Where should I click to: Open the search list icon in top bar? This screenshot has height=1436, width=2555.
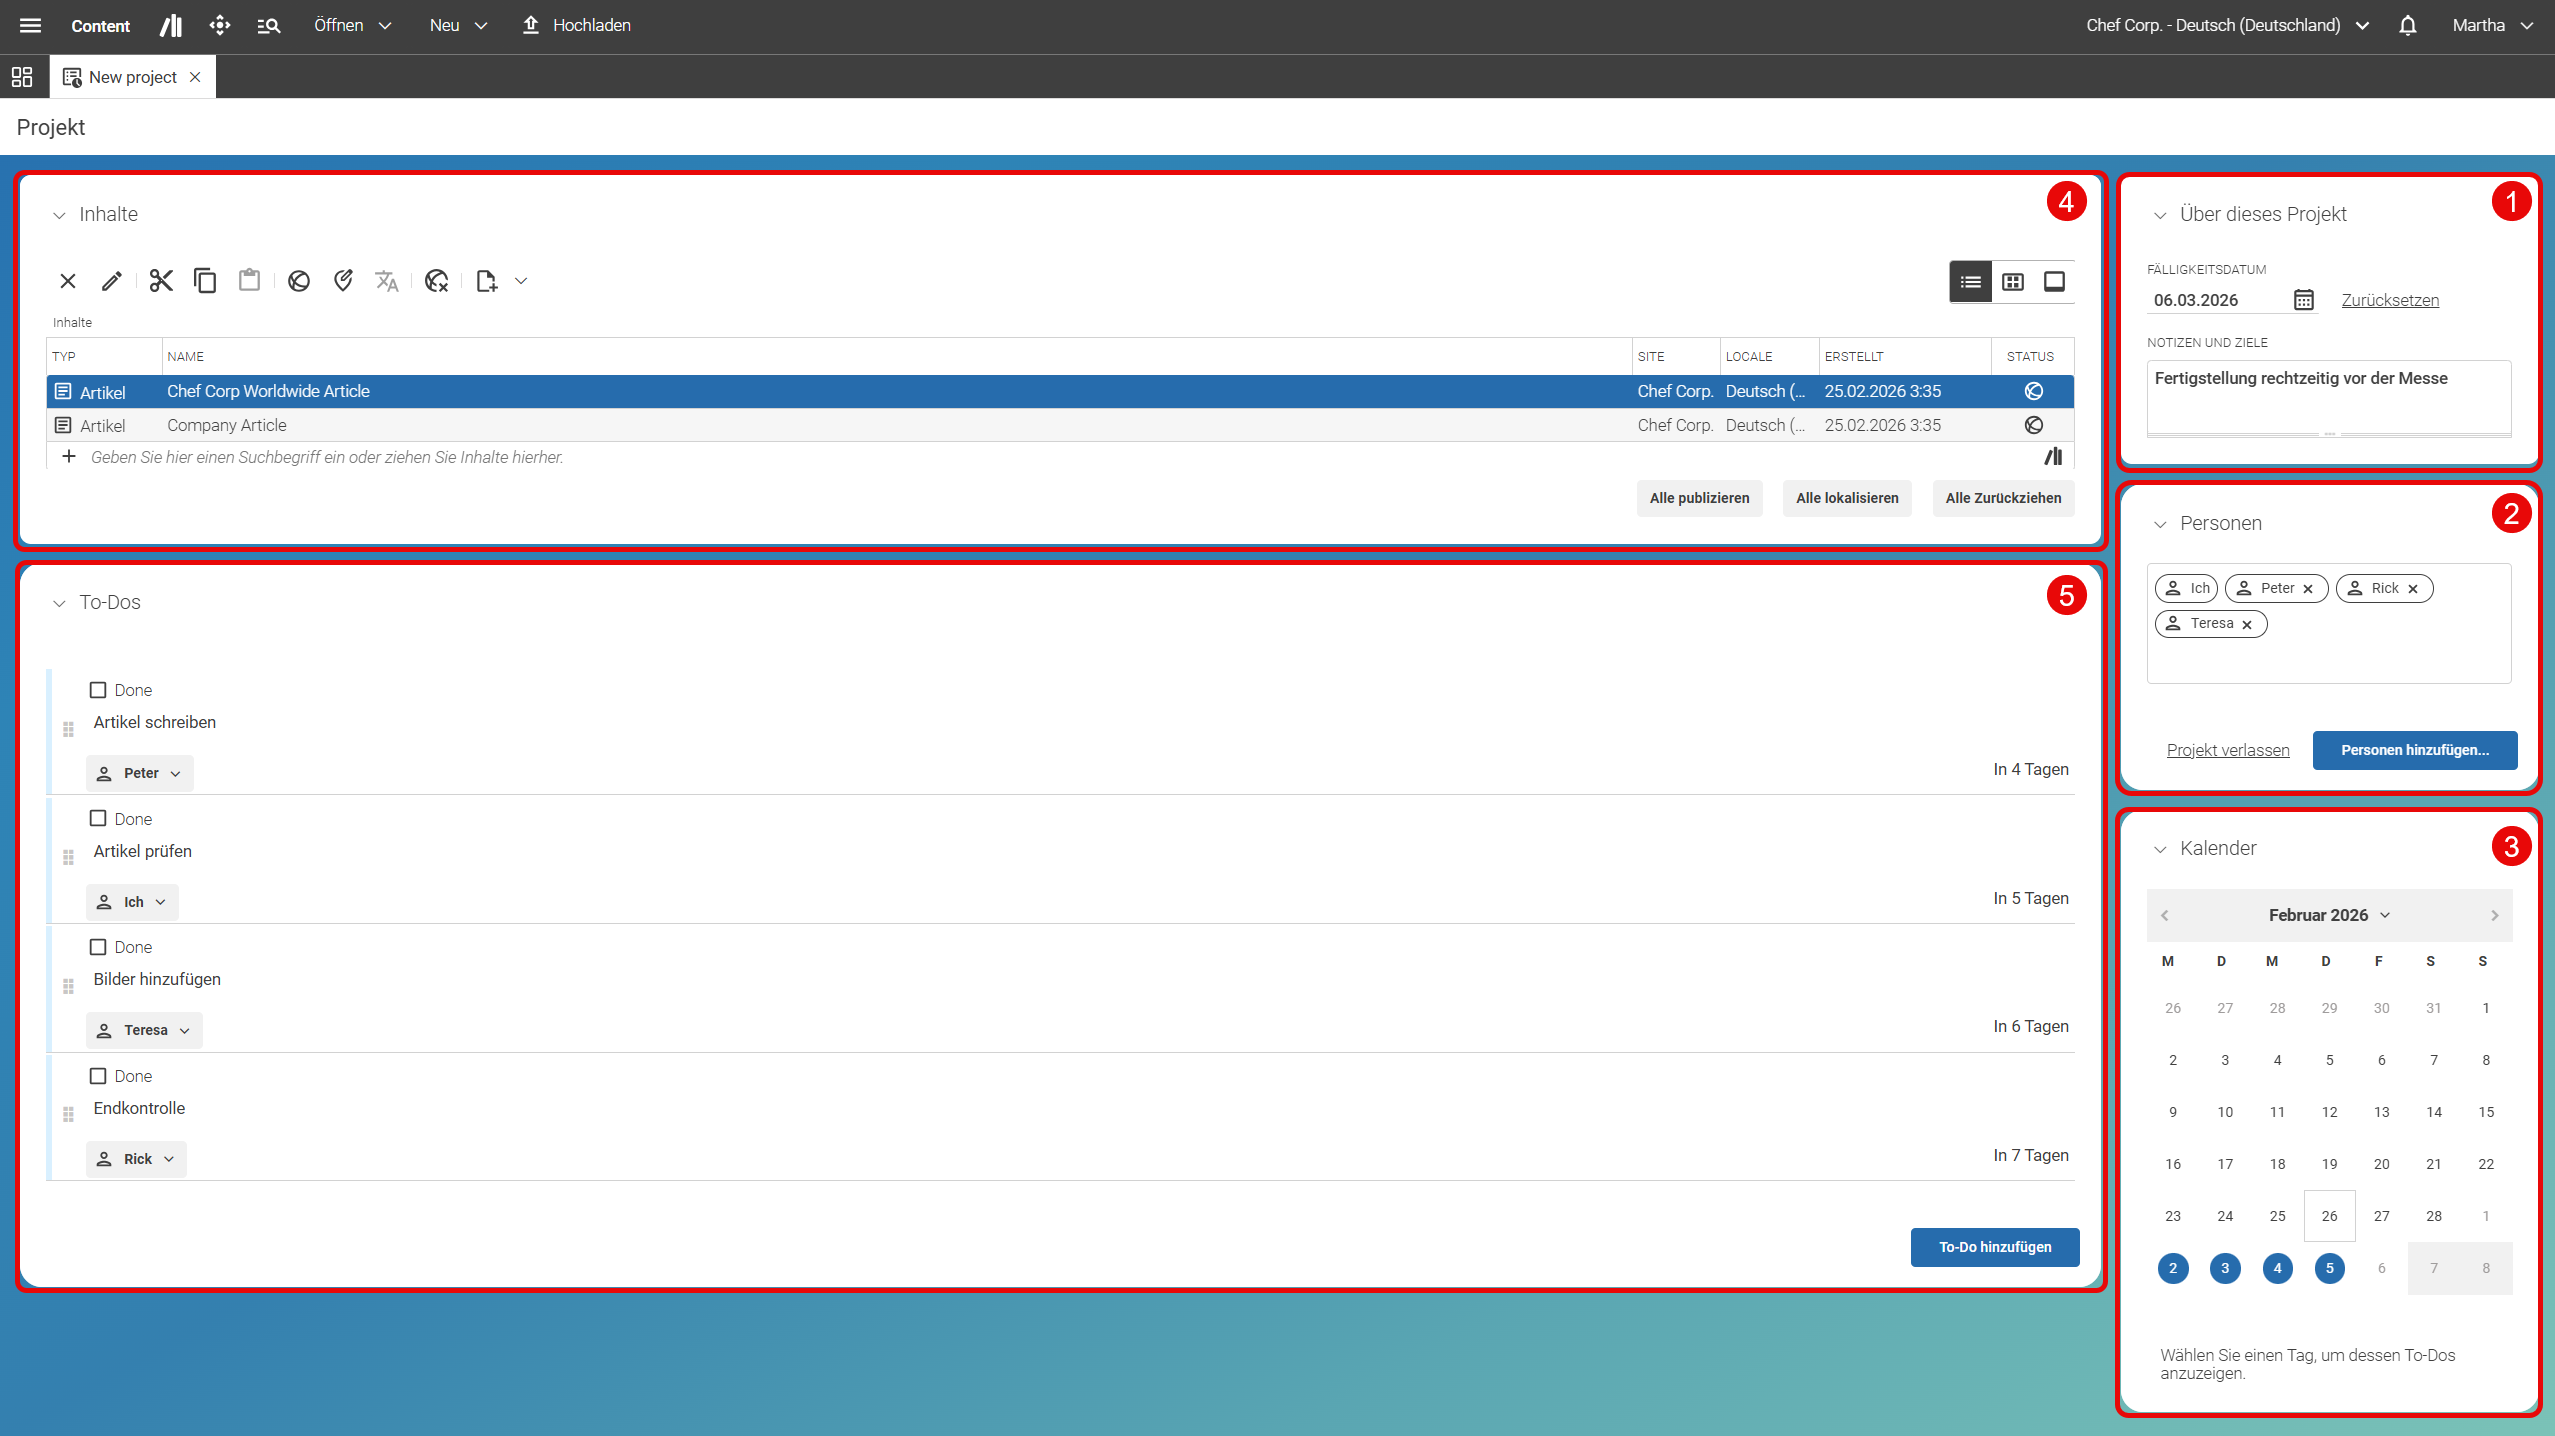pos(268,25)
